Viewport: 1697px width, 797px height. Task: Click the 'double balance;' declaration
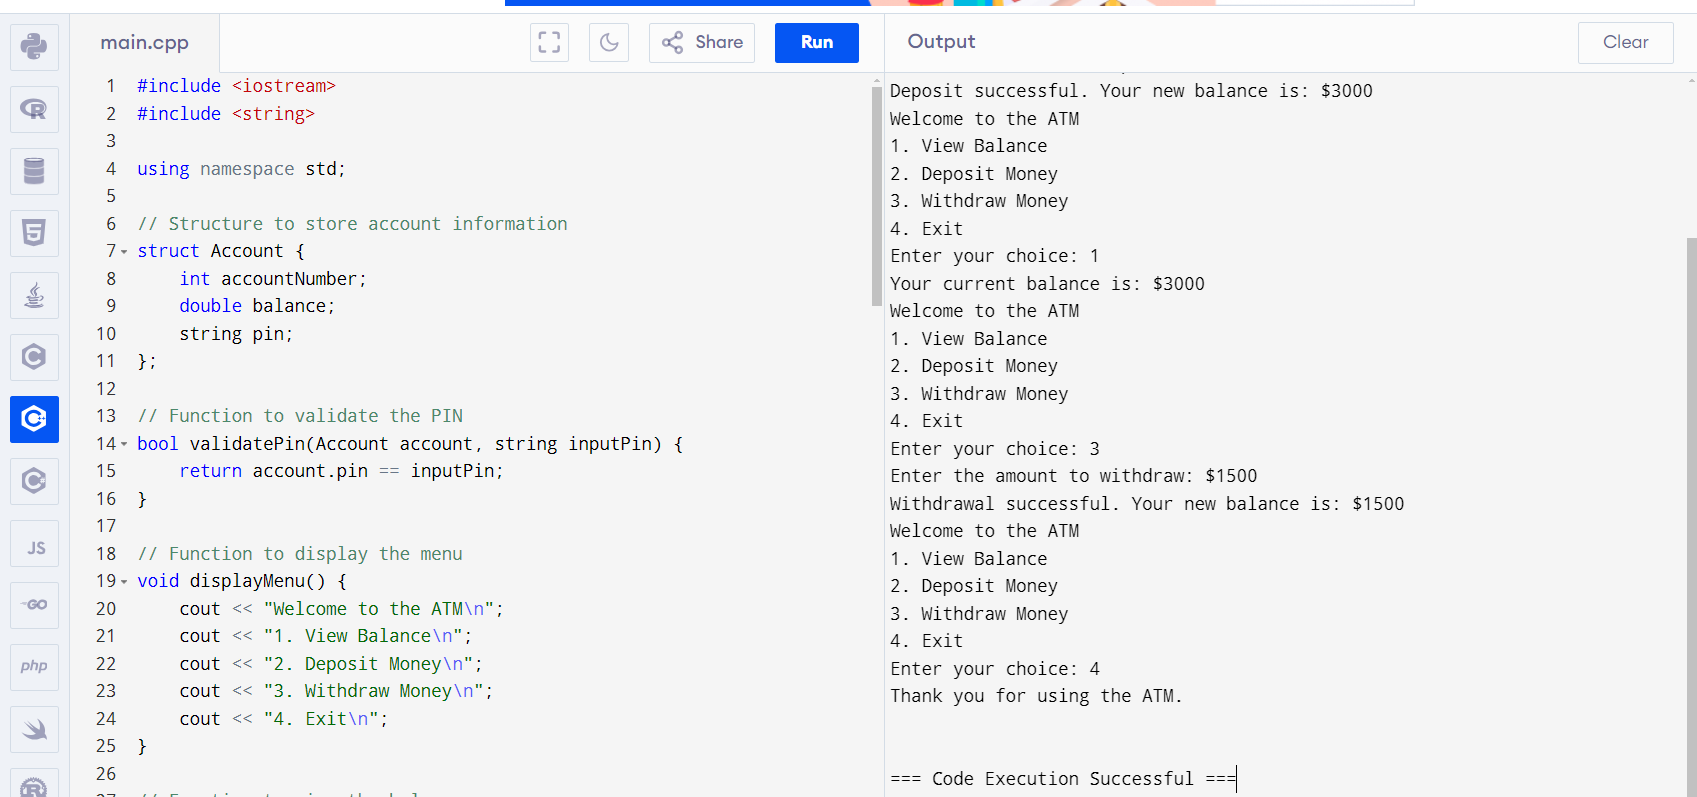coord(257,306)
